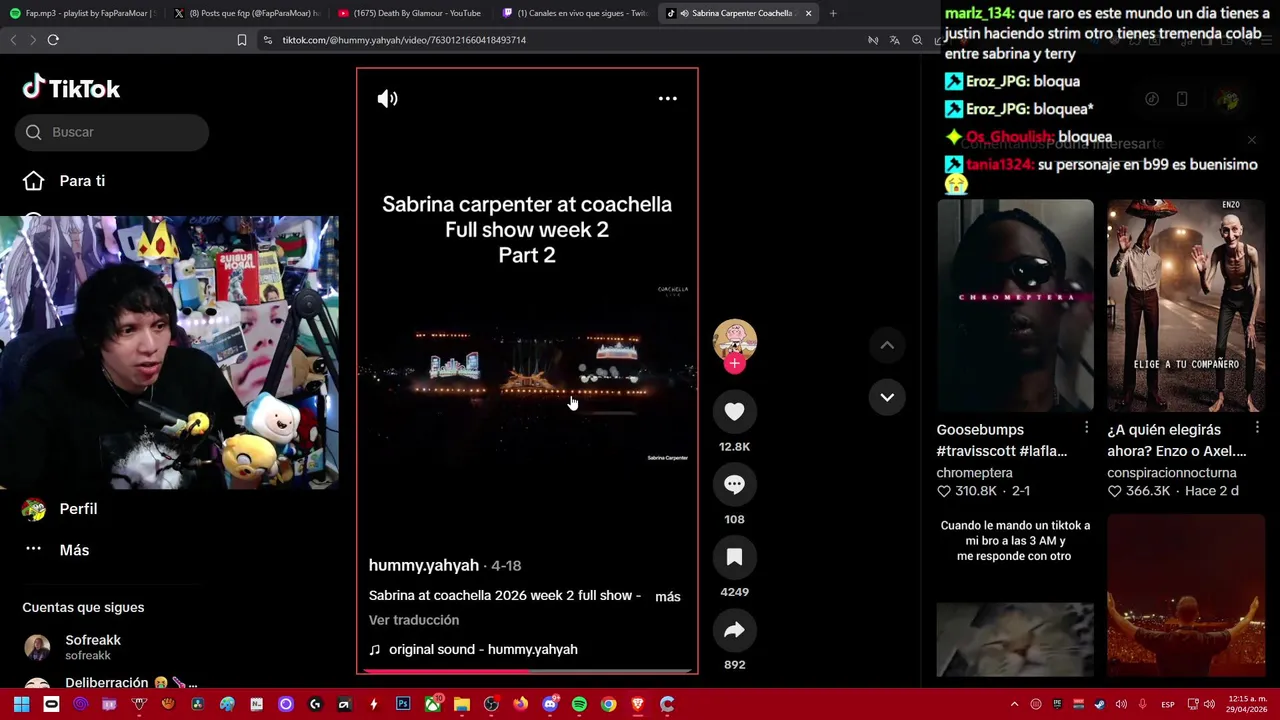The image size is (1280, 720).
Task: Open Discord from the taskbar
Action: click(x=550, y=704)
